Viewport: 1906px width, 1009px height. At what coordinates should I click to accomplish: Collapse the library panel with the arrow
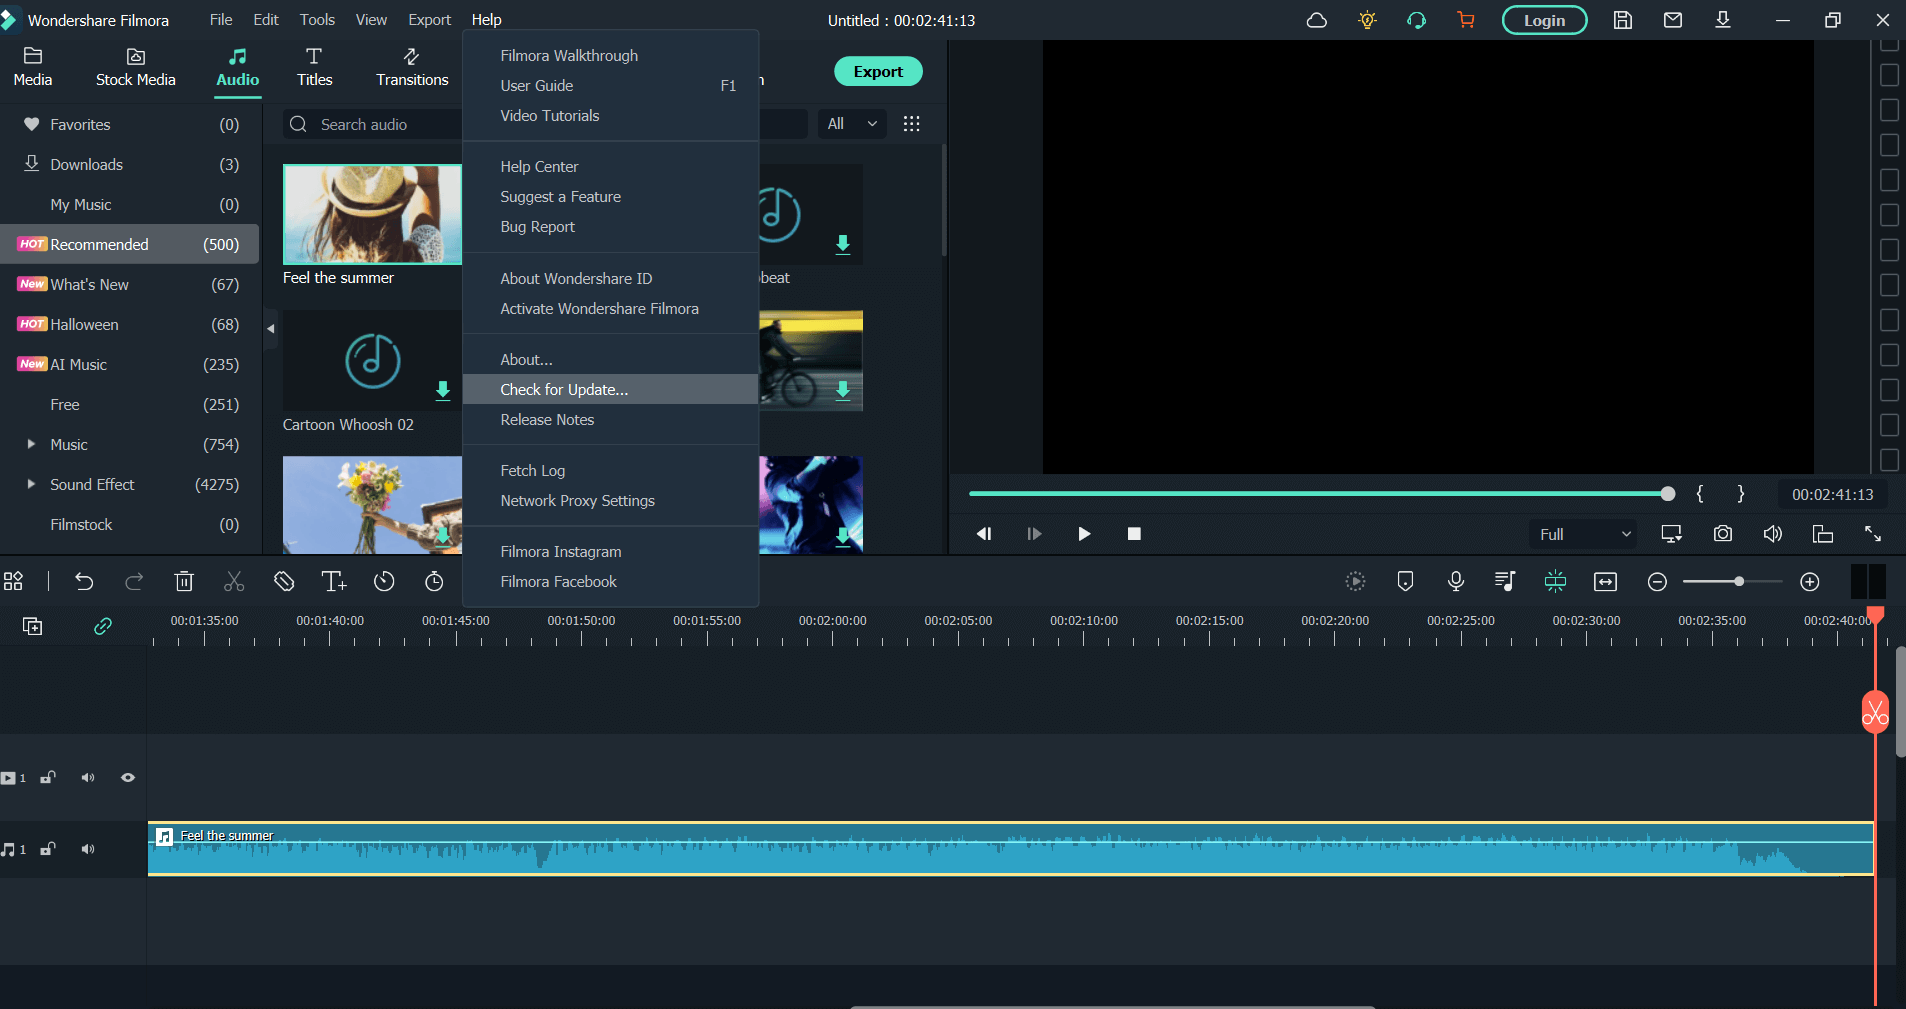coord(270,328)
